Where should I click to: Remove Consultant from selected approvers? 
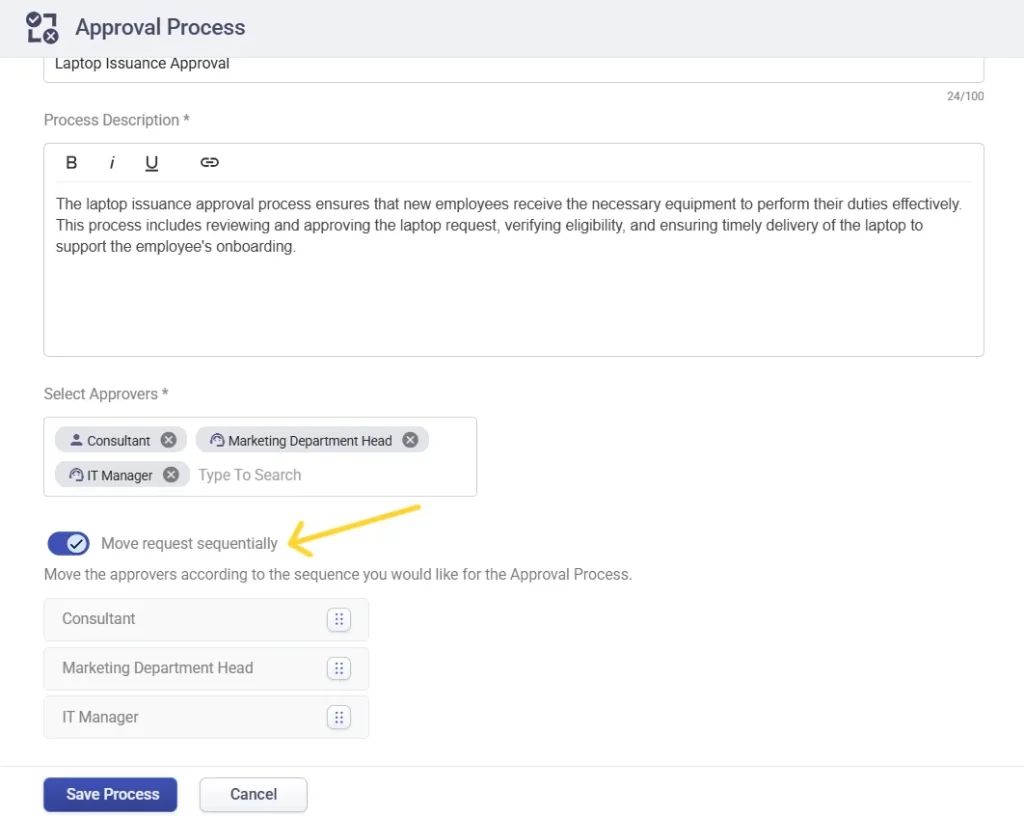(x=169, y=440)
